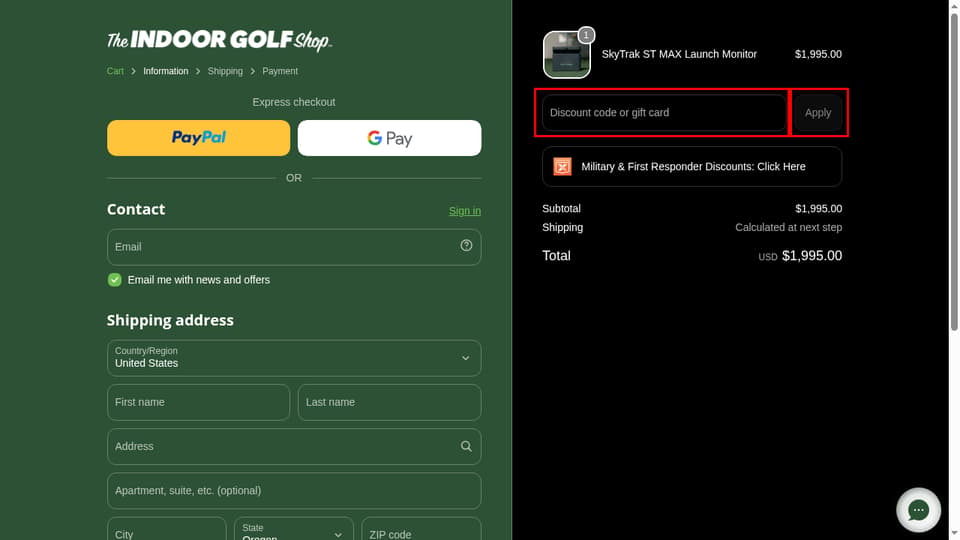This screenshot has height=540, width=960.
Task: Focus the Discount code or gift card field
Action: [x=664, y=113]
